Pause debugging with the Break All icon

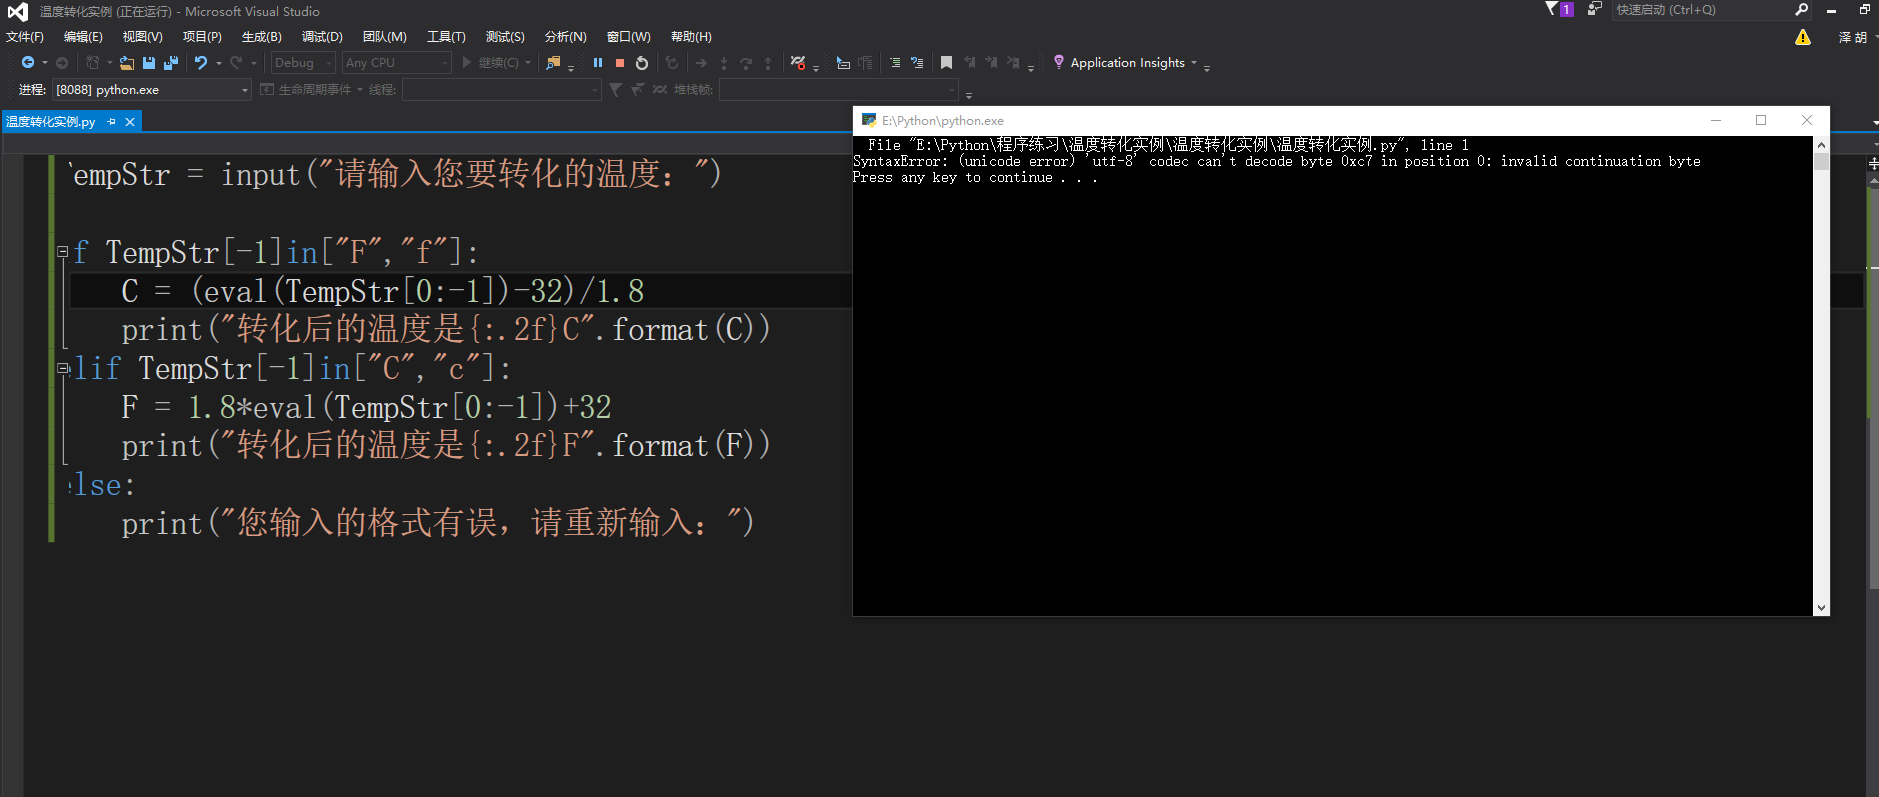coord(598,63)
